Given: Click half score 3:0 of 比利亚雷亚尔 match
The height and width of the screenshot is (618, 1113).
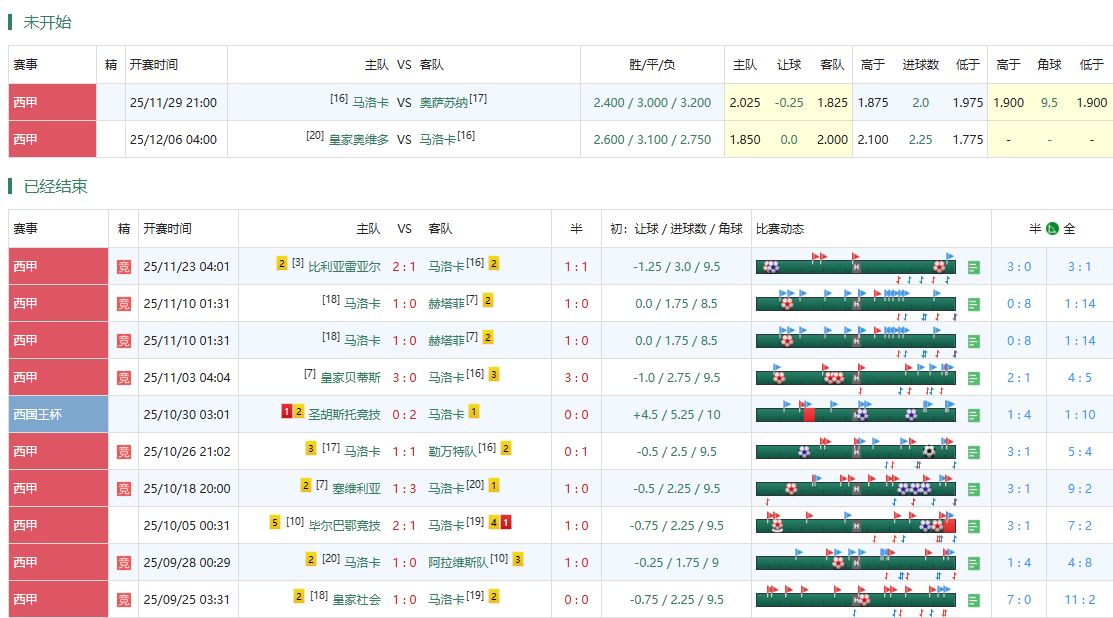Looking at the screenshot, I should [1018, 266].
